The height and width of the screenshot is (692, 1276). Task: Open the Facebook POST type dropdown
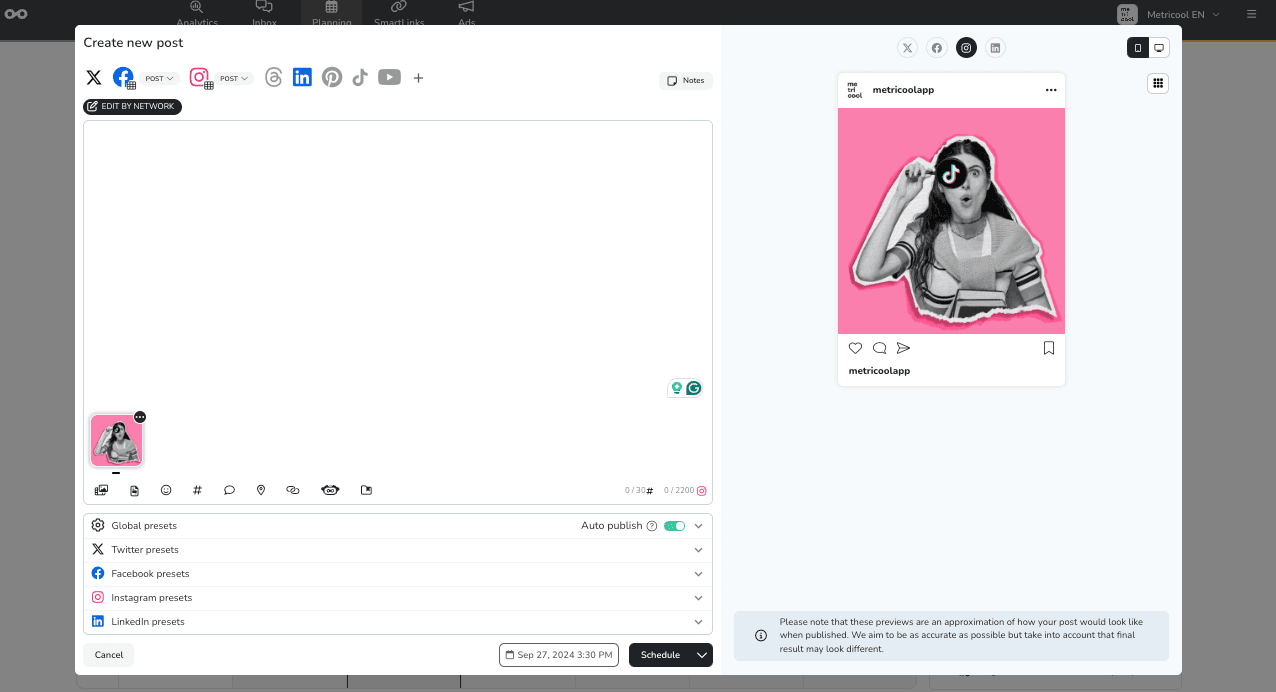click(158, 78)
